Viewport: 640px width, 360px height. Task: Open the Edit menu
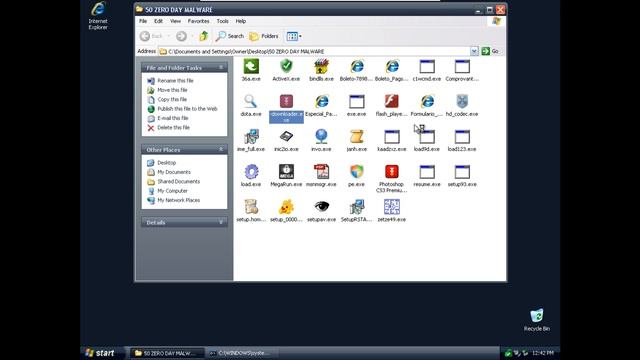tap(158, 21)
